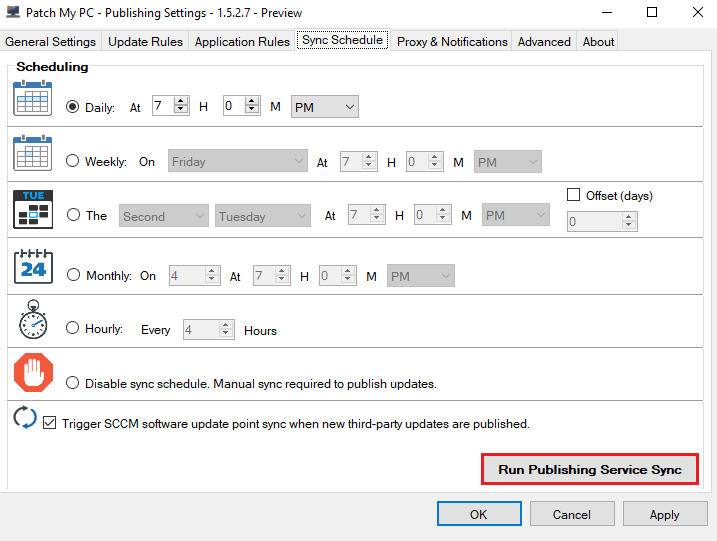
Task: Select the Monthly schedule radio button
Action: pyautogui.click(x=73, y=275)
